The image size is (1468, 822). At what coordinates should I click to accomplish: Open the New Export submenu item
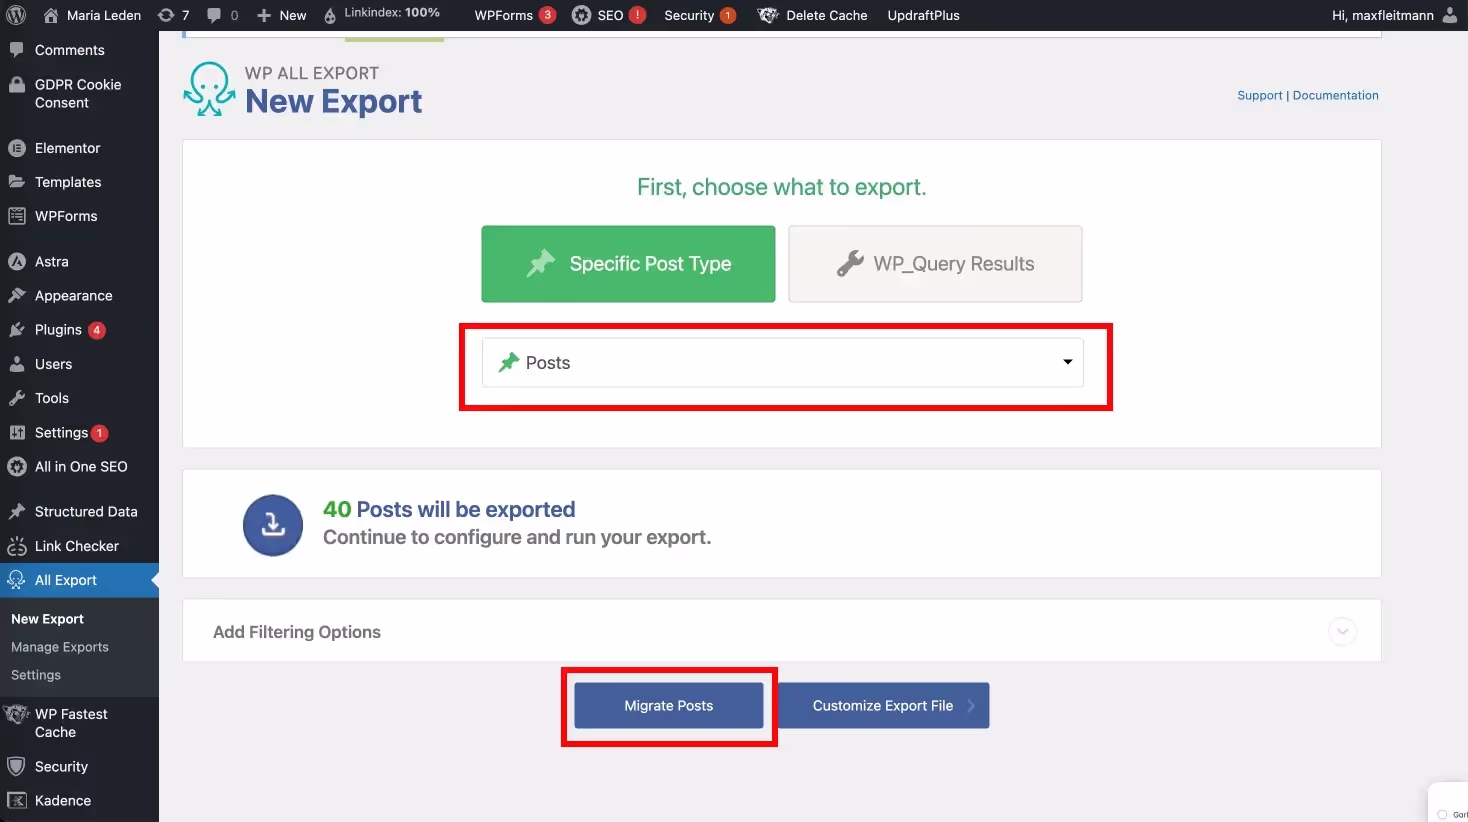pos(47,619)
